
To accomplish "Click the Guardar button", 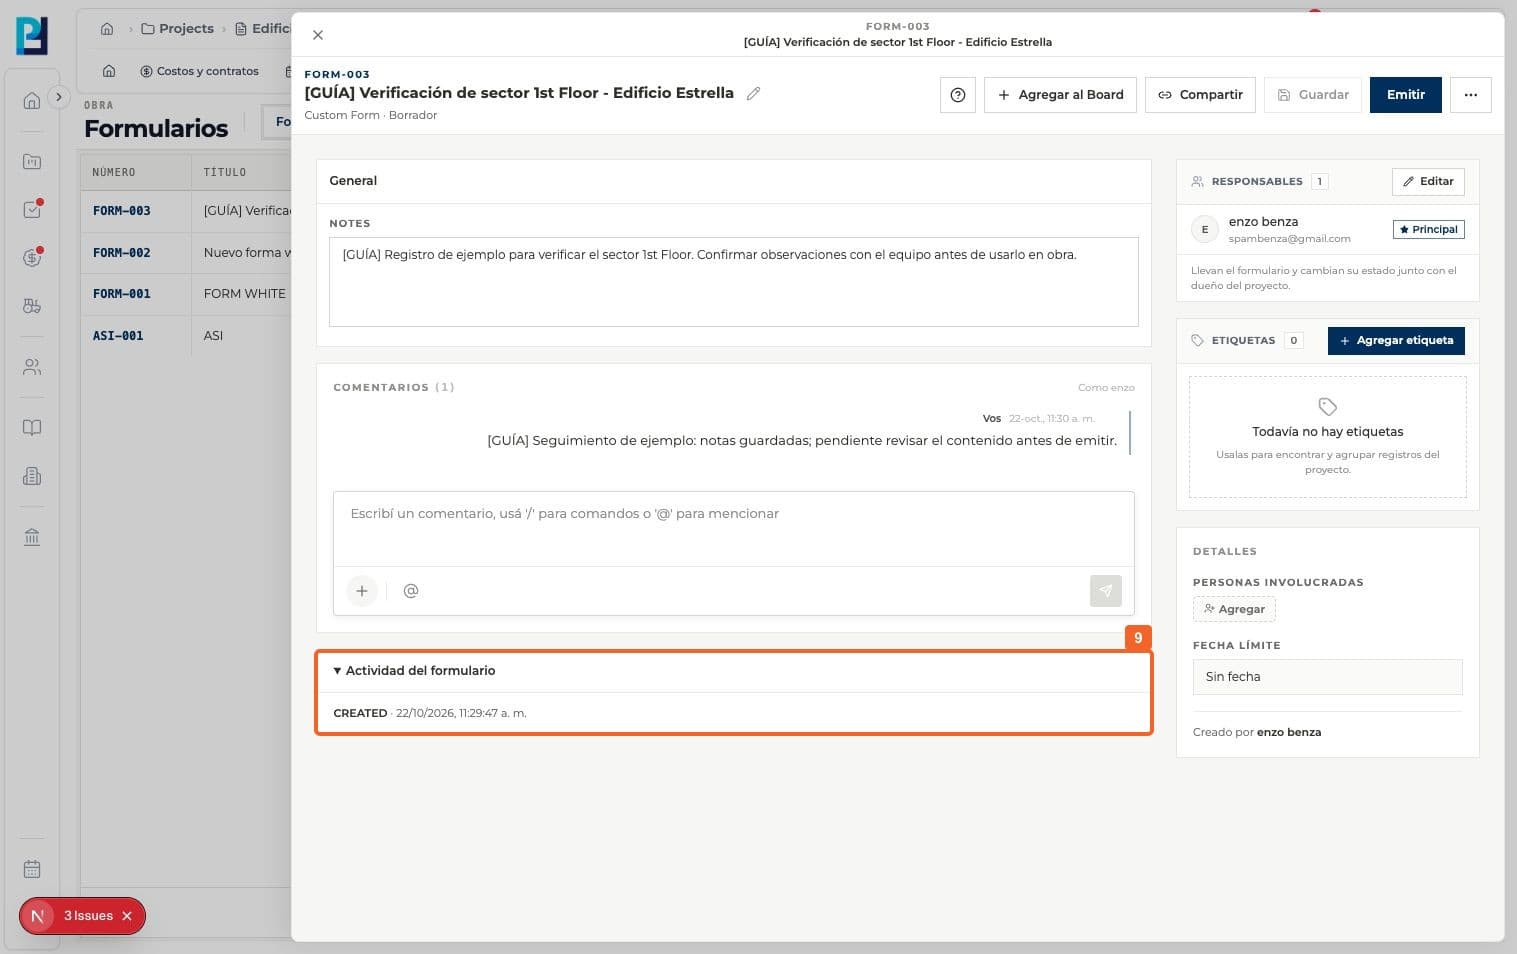I will pos(1313,95).
